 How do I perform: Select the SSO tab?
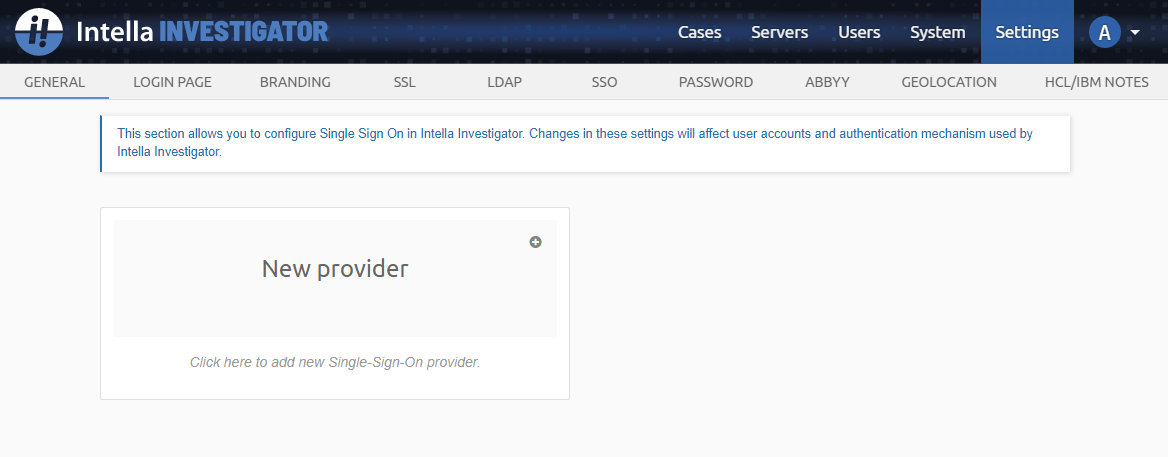tap(604, 82)
